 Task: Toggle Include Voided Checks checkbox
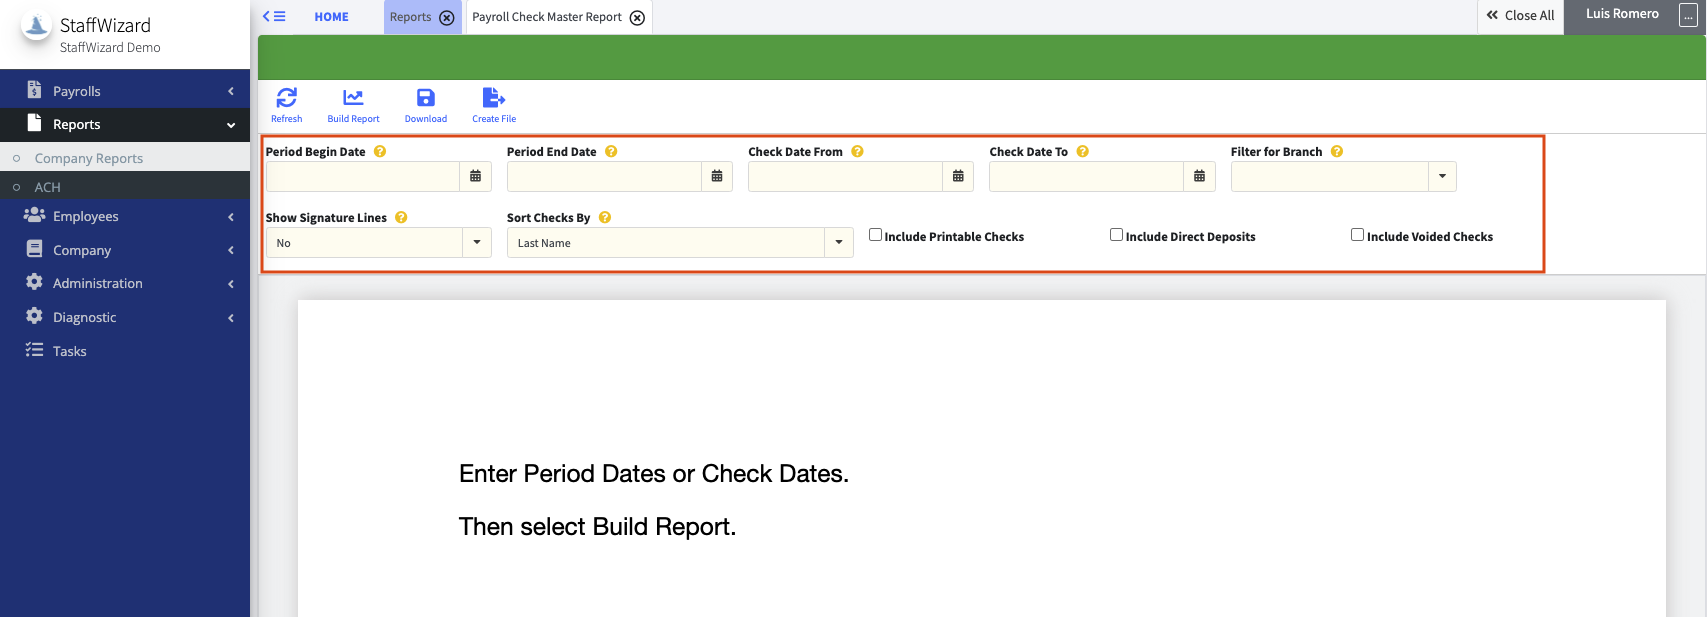point(1357,235)
